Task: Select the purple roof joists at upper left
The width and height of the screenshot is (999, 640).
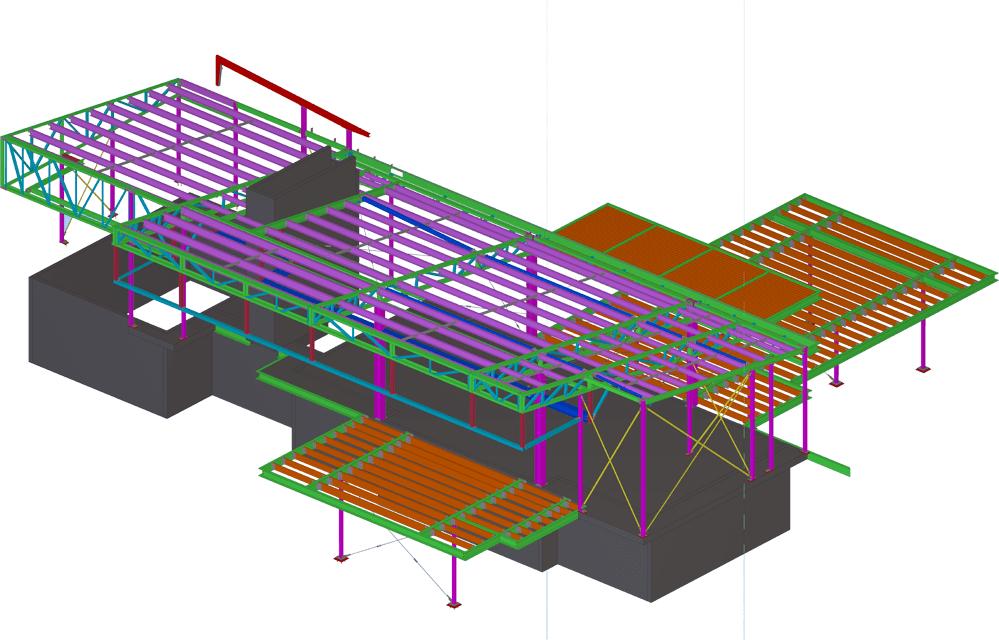Action: click(x=150, y=130)
